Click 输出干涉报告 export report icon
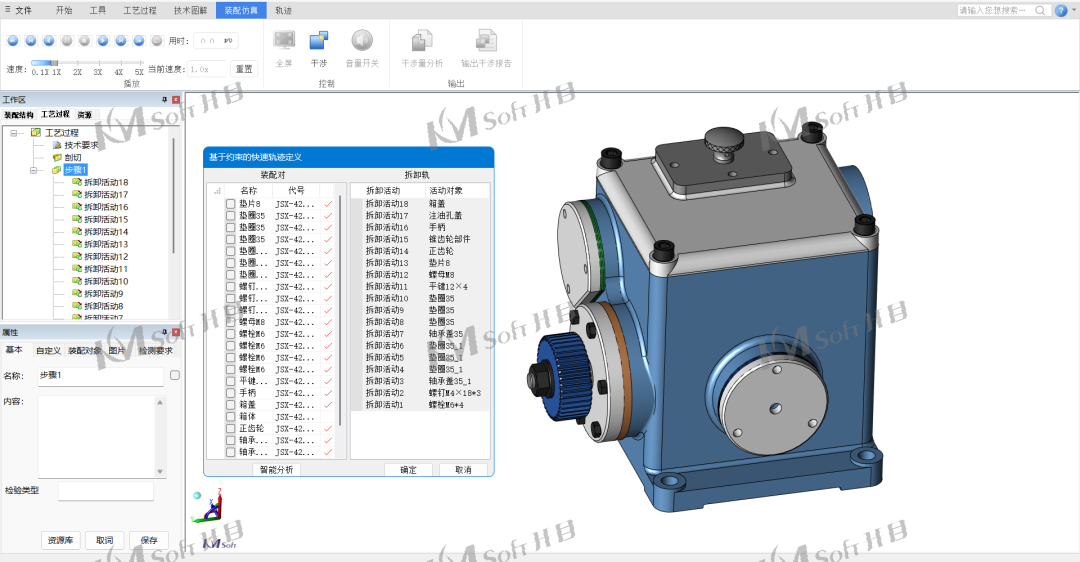The width and height of the screenshot is (1080, 562). click(x=486, y=41)
